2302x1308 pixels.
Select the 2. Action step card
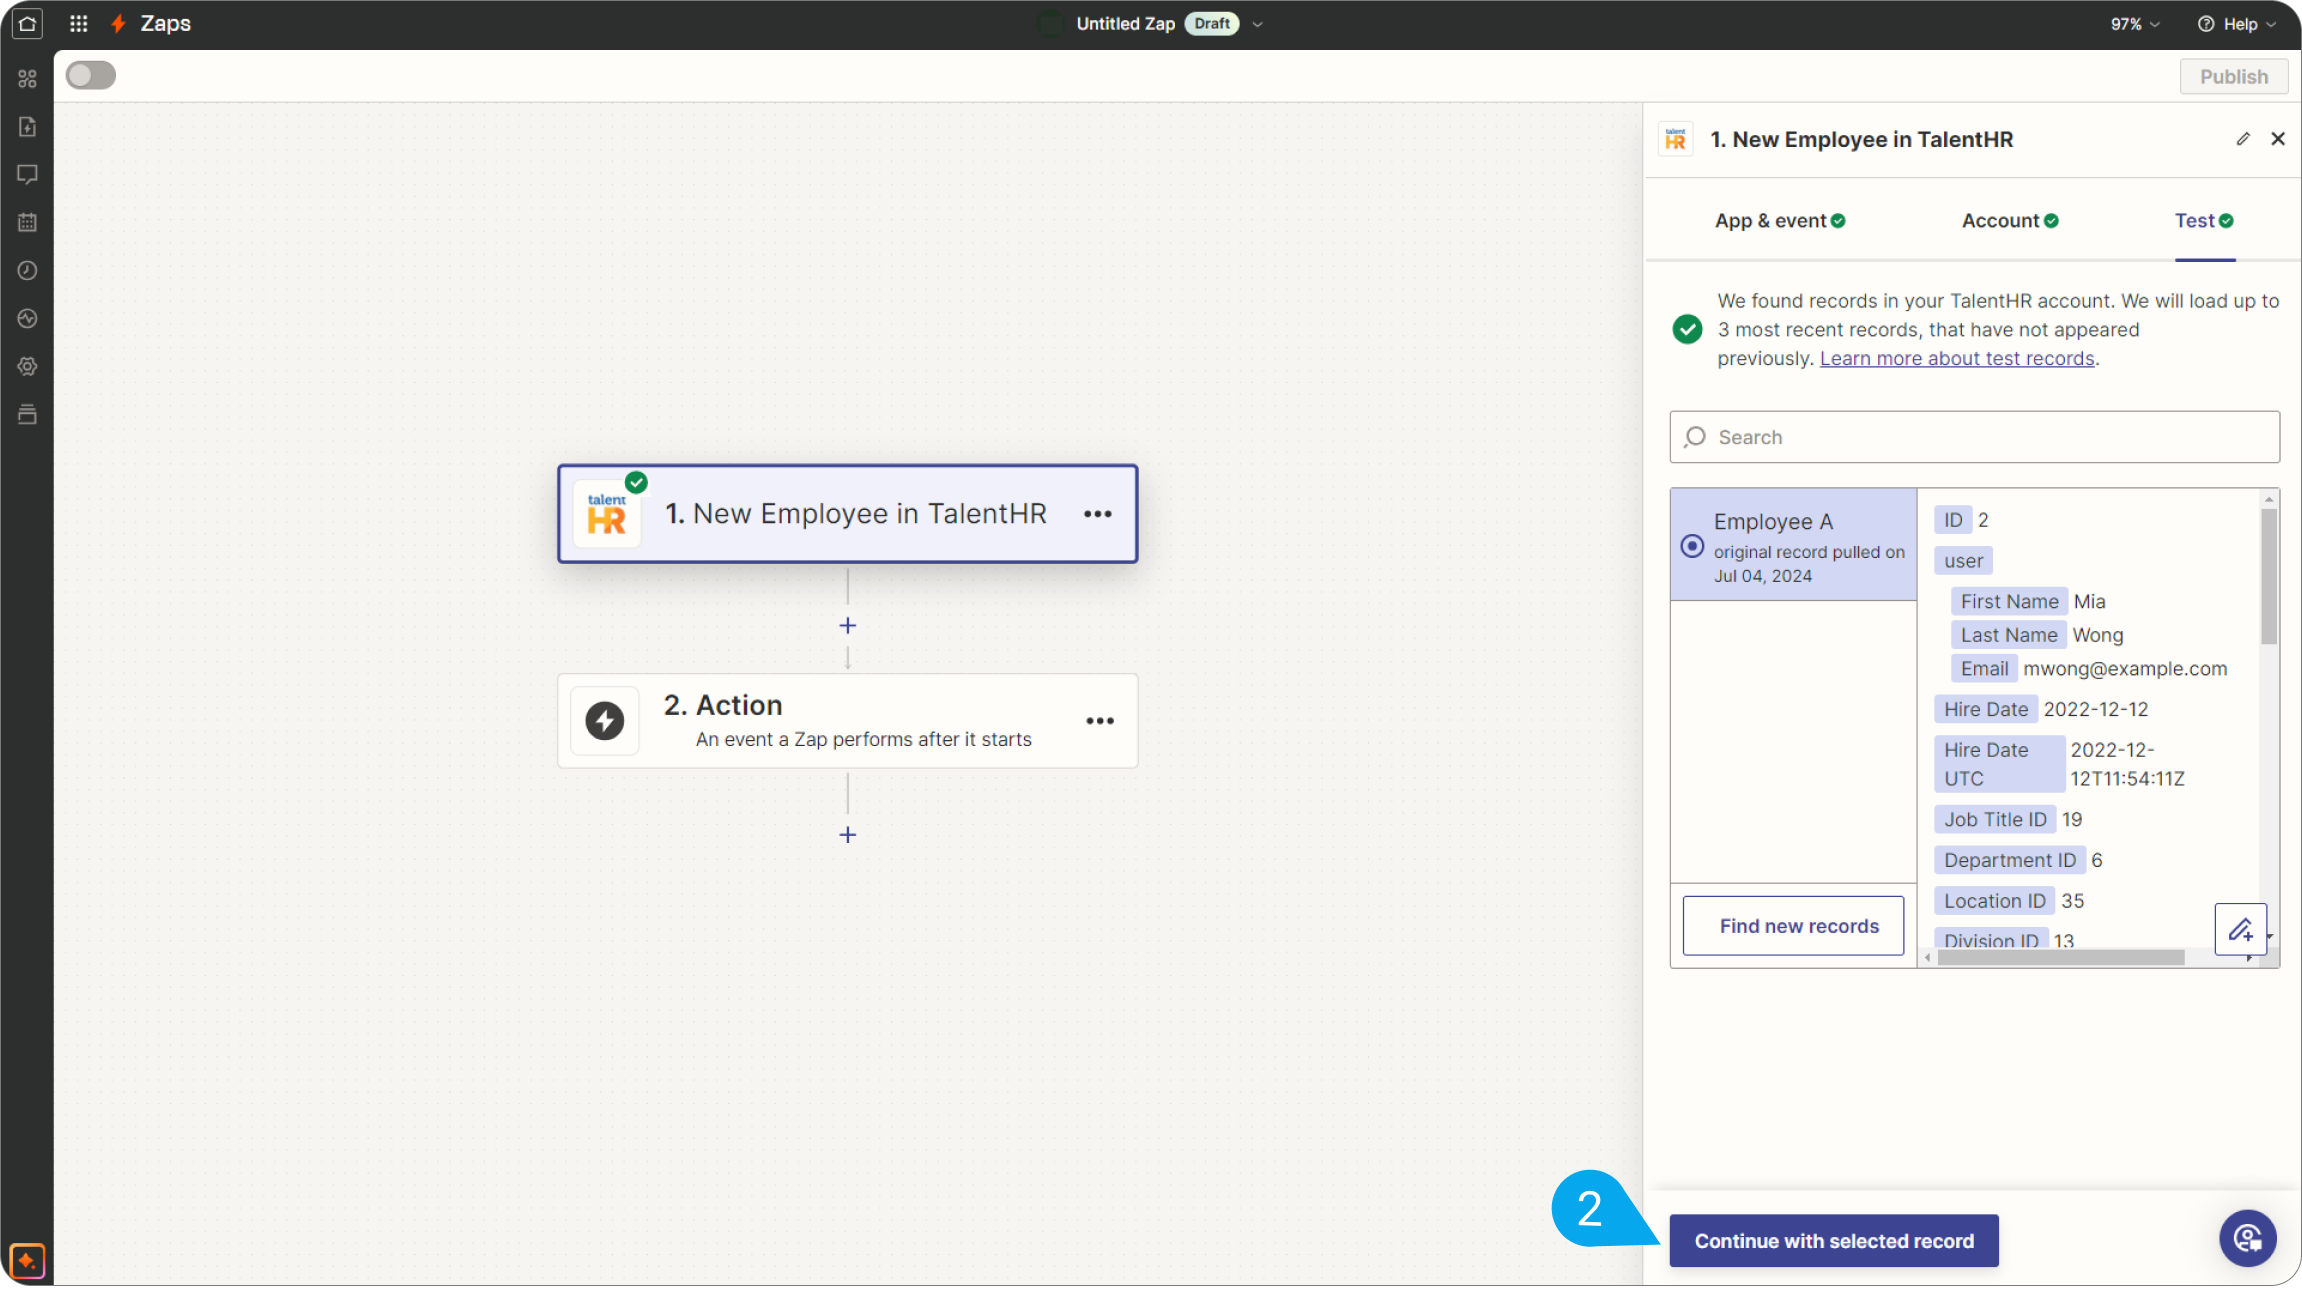(847, 721)
